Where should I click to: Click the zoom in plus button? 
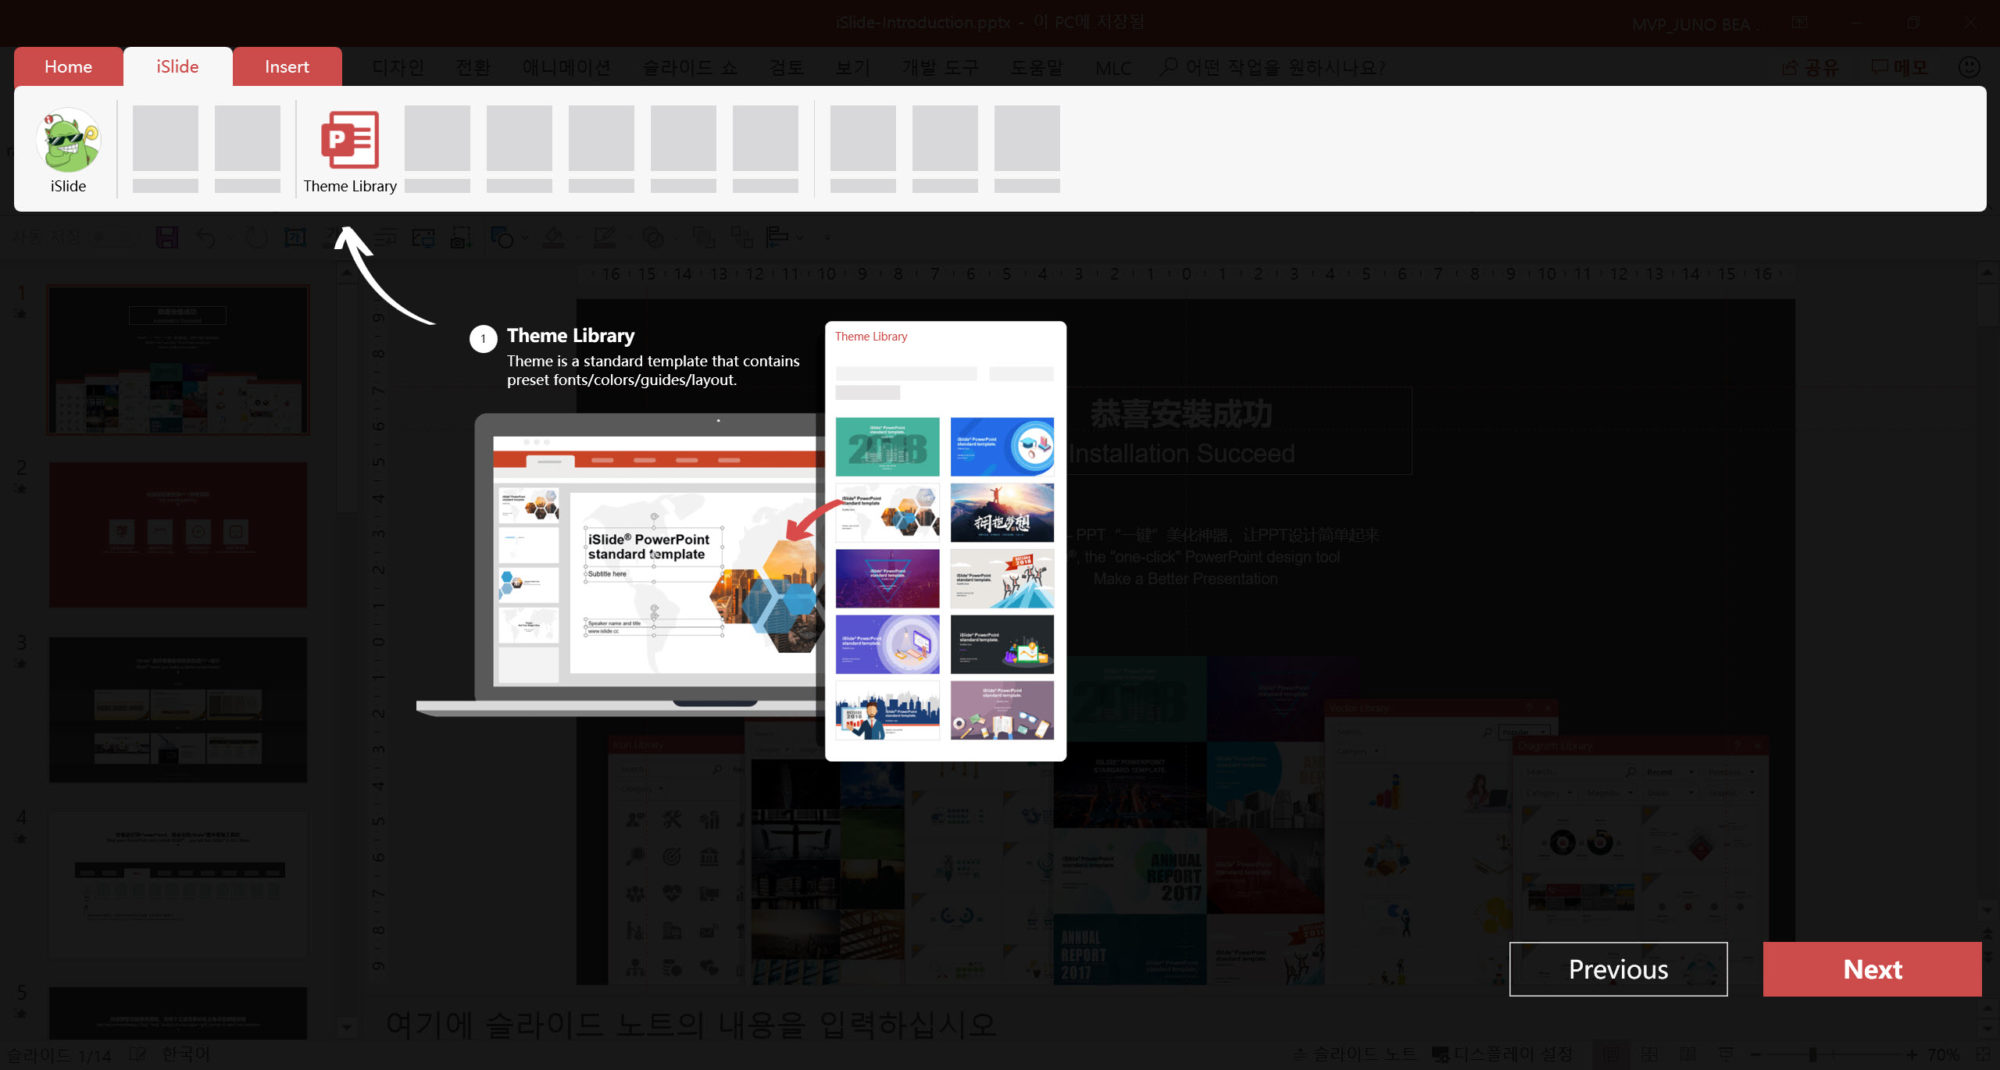(x=1911, y=1054)
